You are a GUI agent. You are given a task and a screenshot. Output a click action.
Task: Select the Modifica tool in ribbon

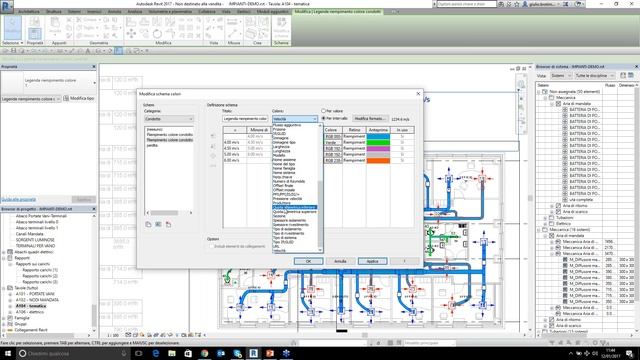12,28
